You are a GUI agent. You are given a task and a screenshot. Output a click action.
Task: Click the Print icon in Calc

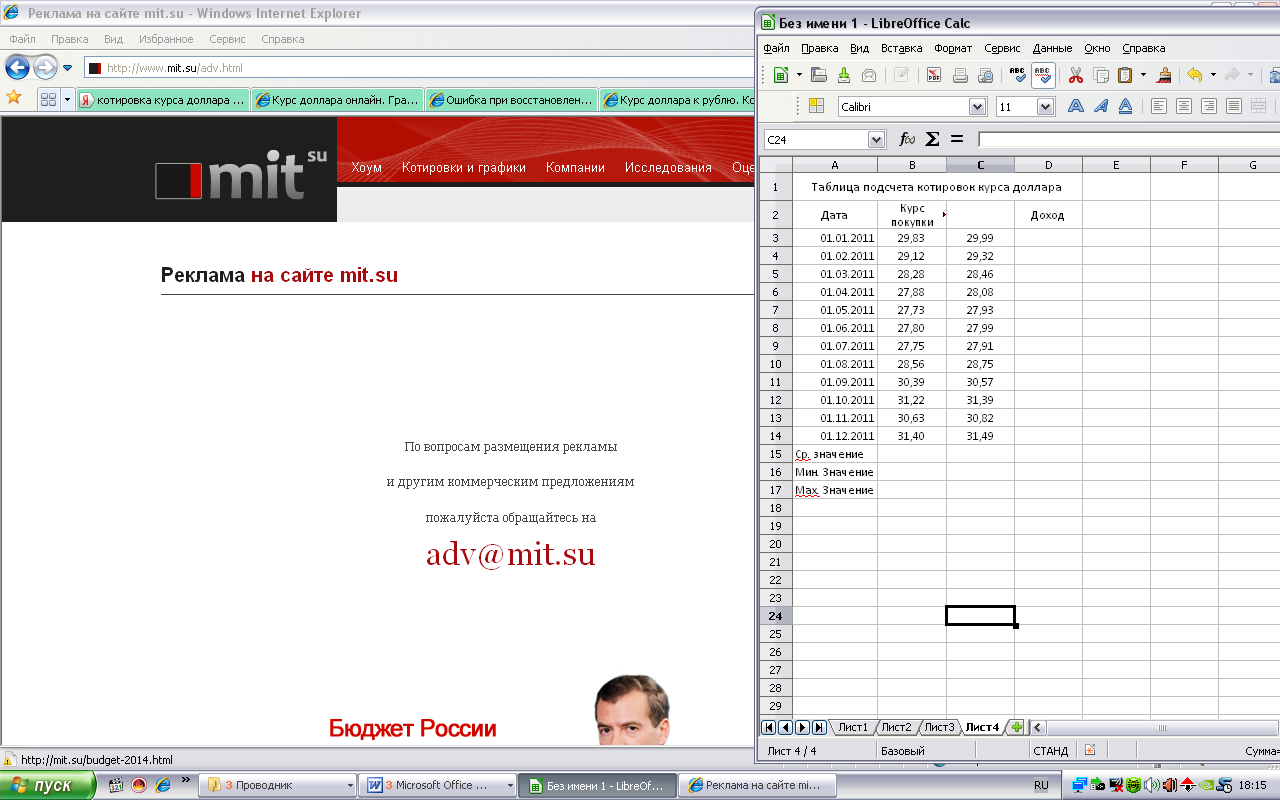(x=960, y=75)
